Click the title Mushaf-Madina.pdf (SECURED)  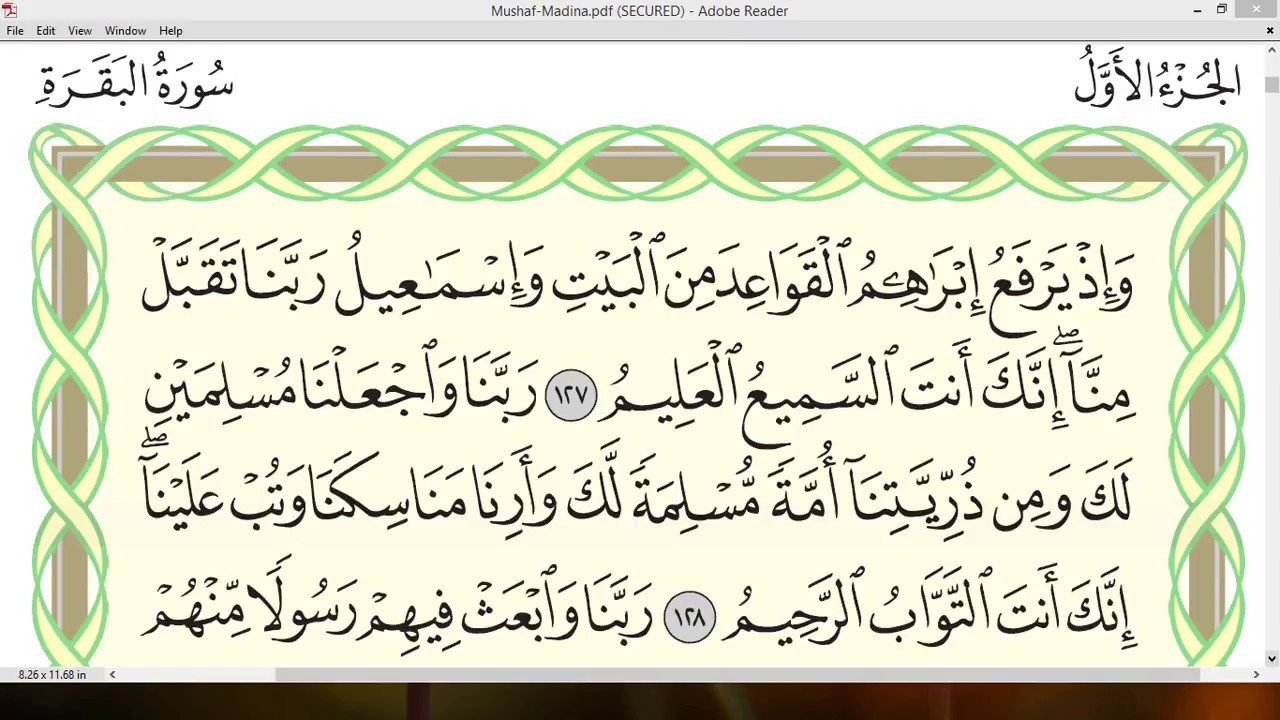[588, 11]
